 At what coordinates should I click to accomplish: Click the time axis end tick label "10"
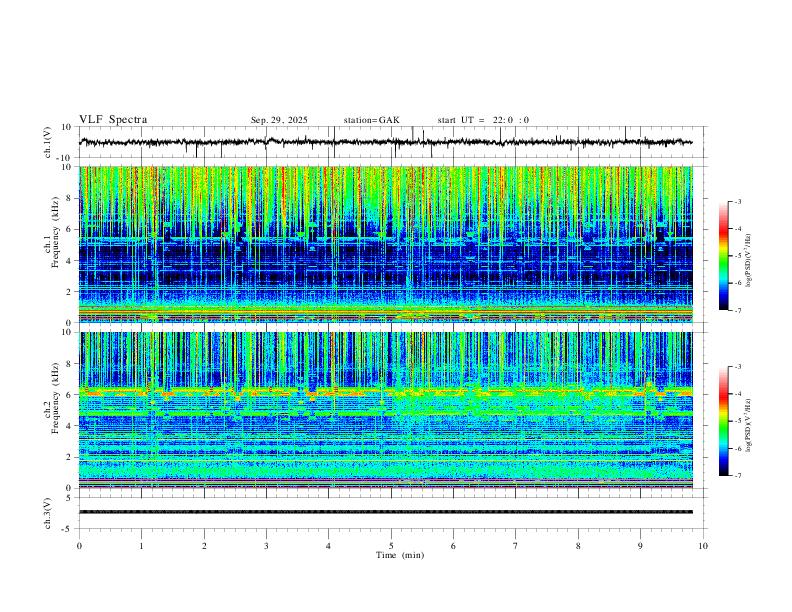[703, 546]
